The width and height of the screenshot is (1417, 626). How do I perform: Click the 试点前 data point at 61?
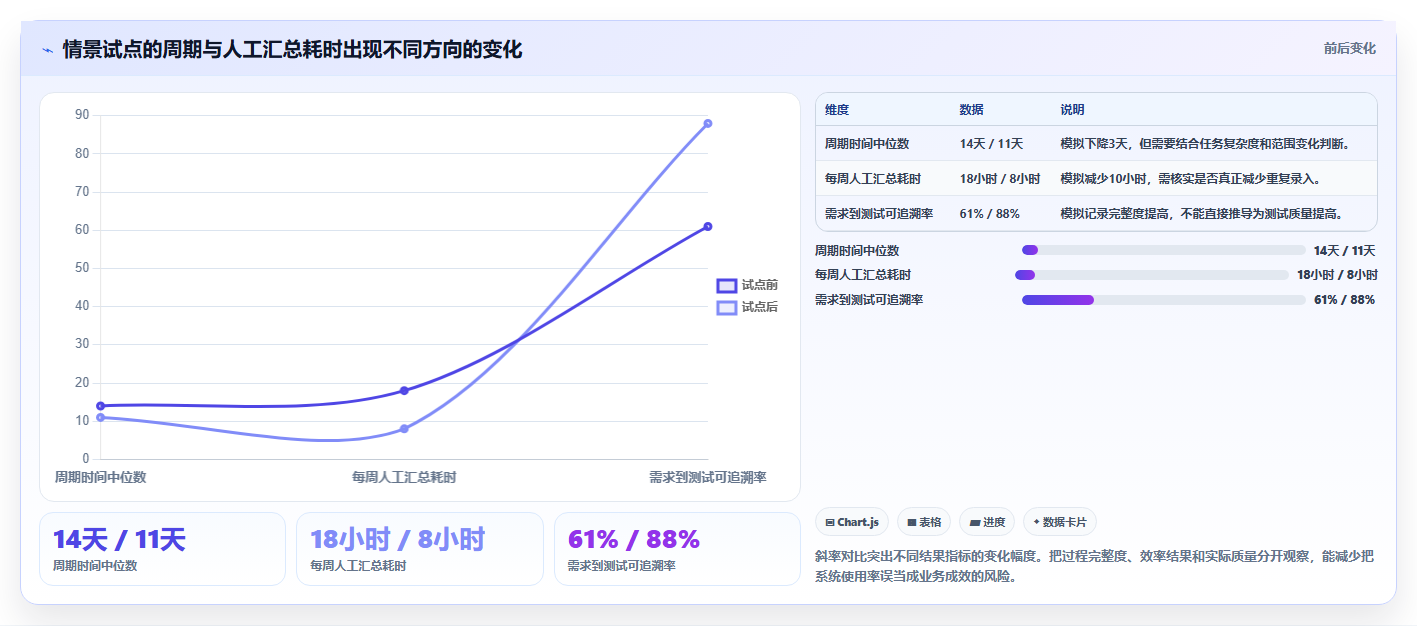708,226
